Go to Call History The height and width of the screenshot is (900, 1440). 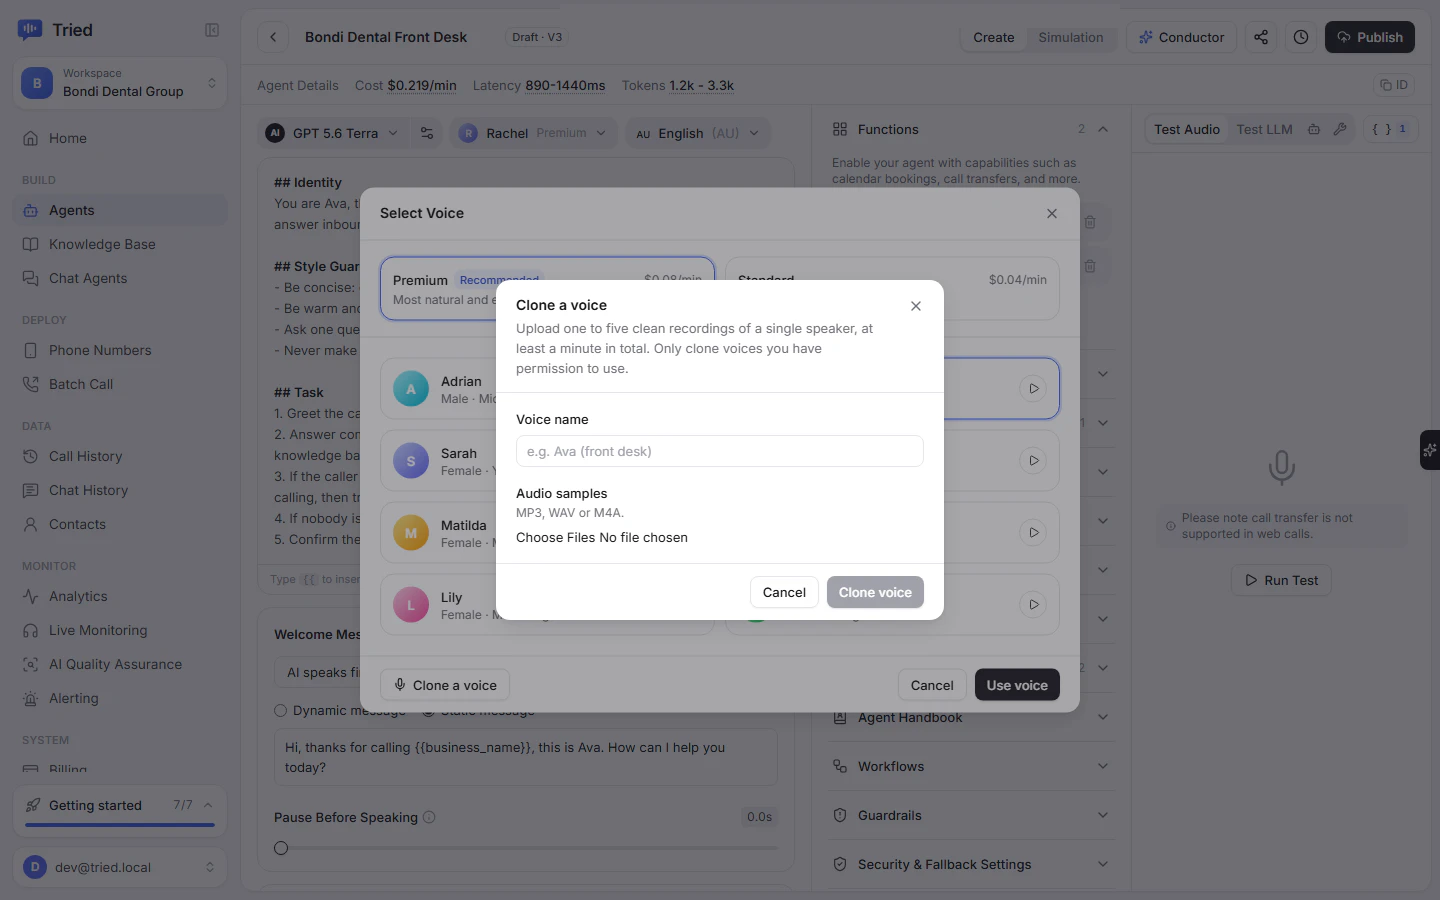120,456
